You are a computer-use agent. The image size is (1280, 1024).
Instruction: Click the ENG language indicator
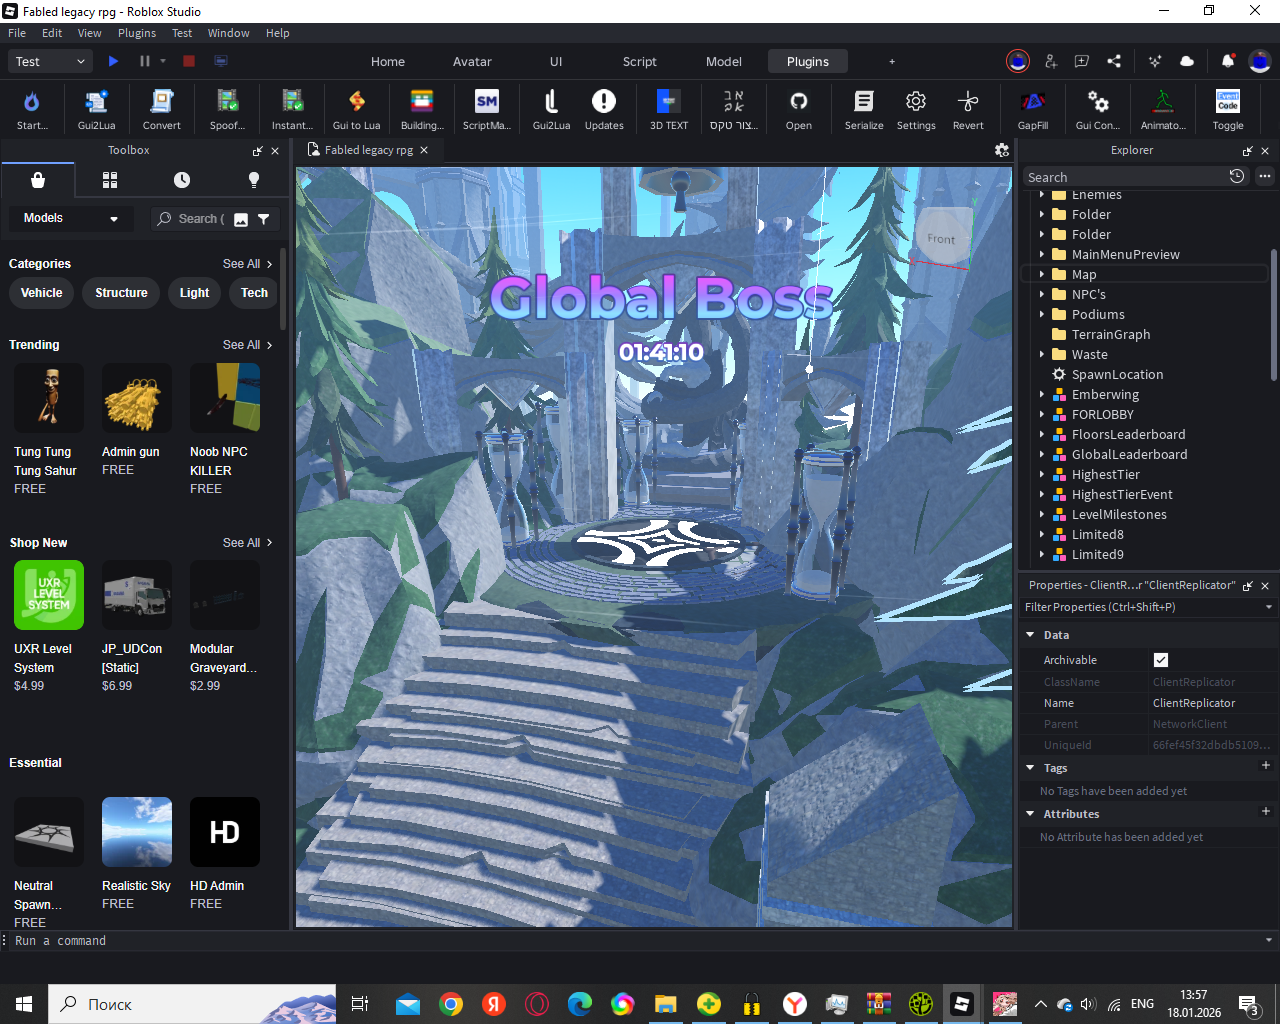coord(1142,1004)
